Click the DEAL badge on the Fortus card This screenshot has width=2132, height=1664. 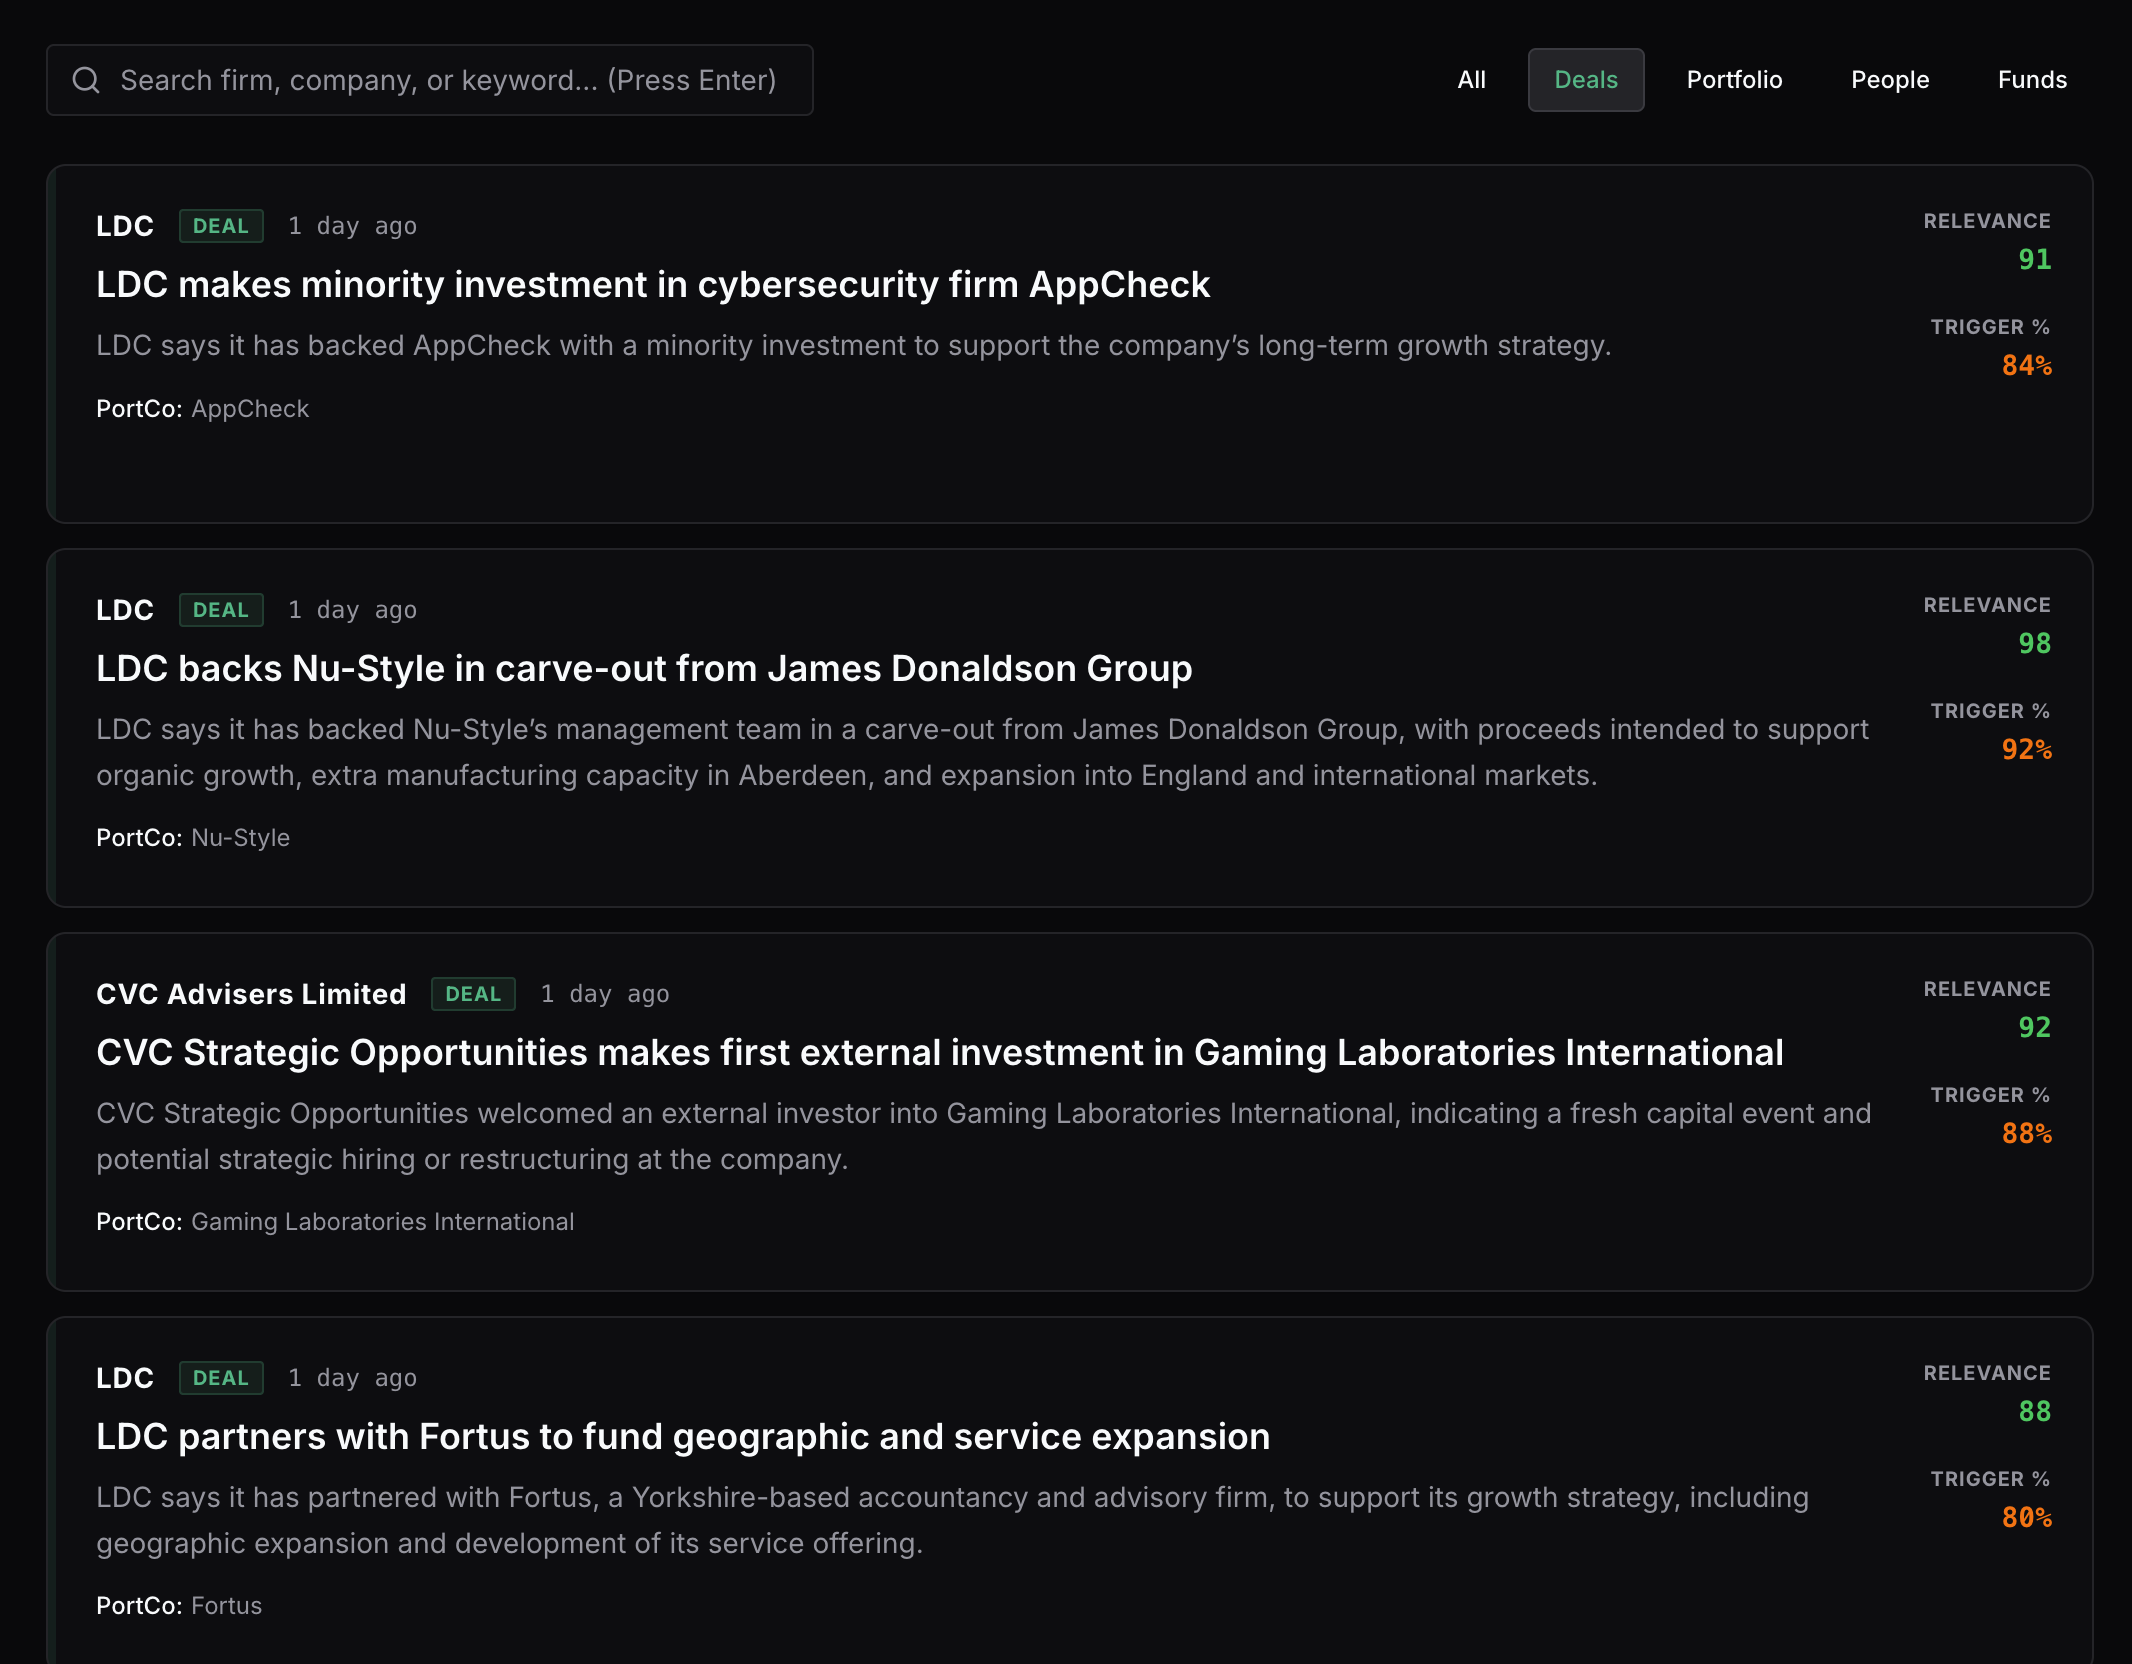tap(221, 1378)
